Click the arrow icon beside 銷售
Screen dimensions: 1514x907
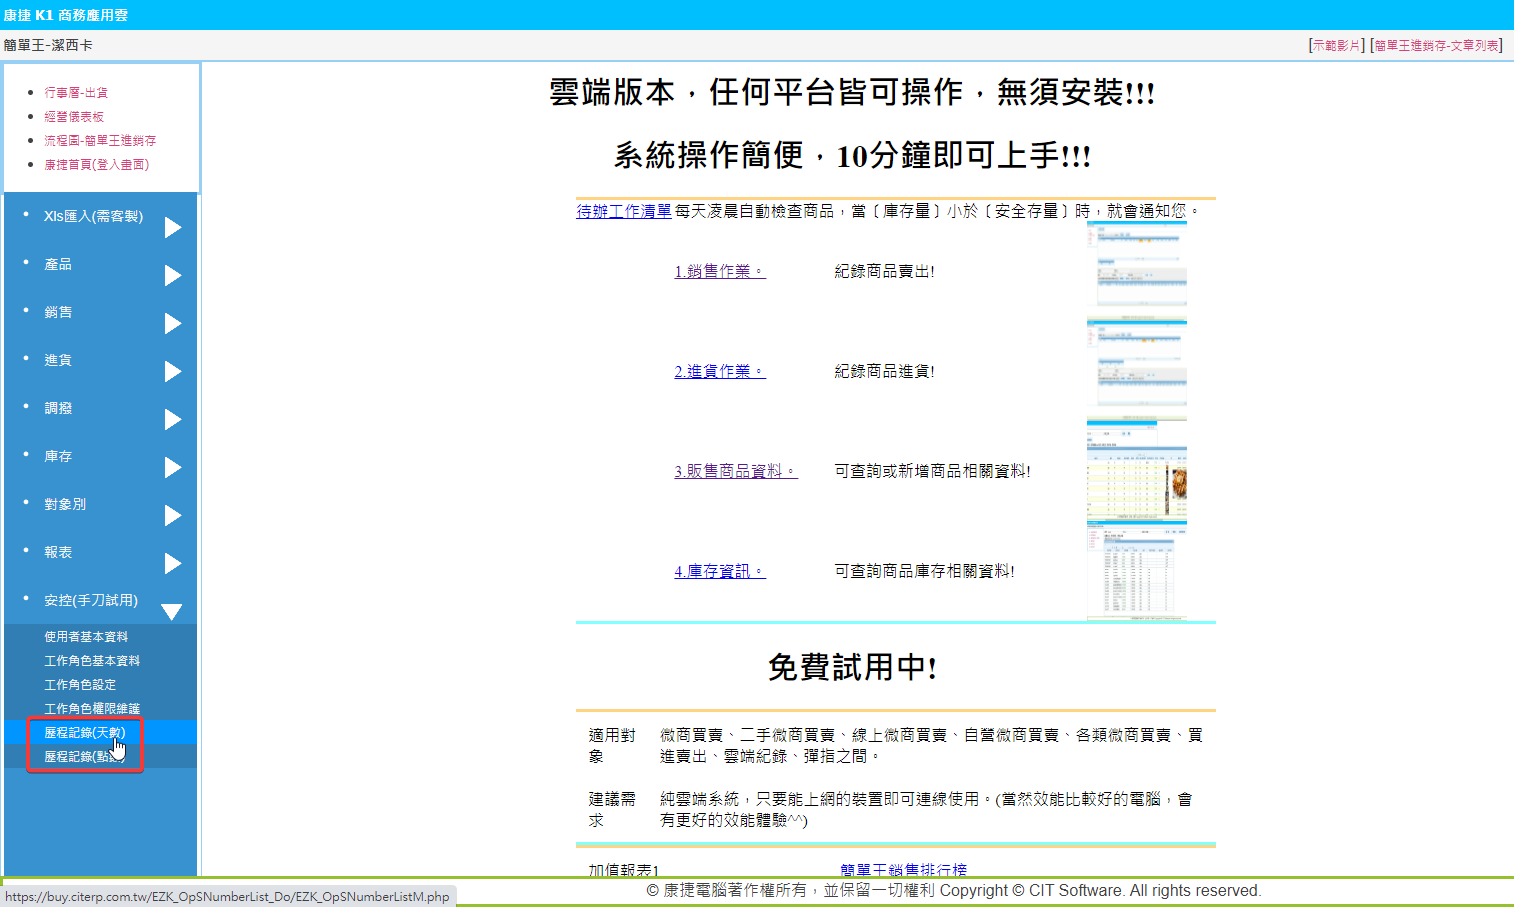click(173, 323)
